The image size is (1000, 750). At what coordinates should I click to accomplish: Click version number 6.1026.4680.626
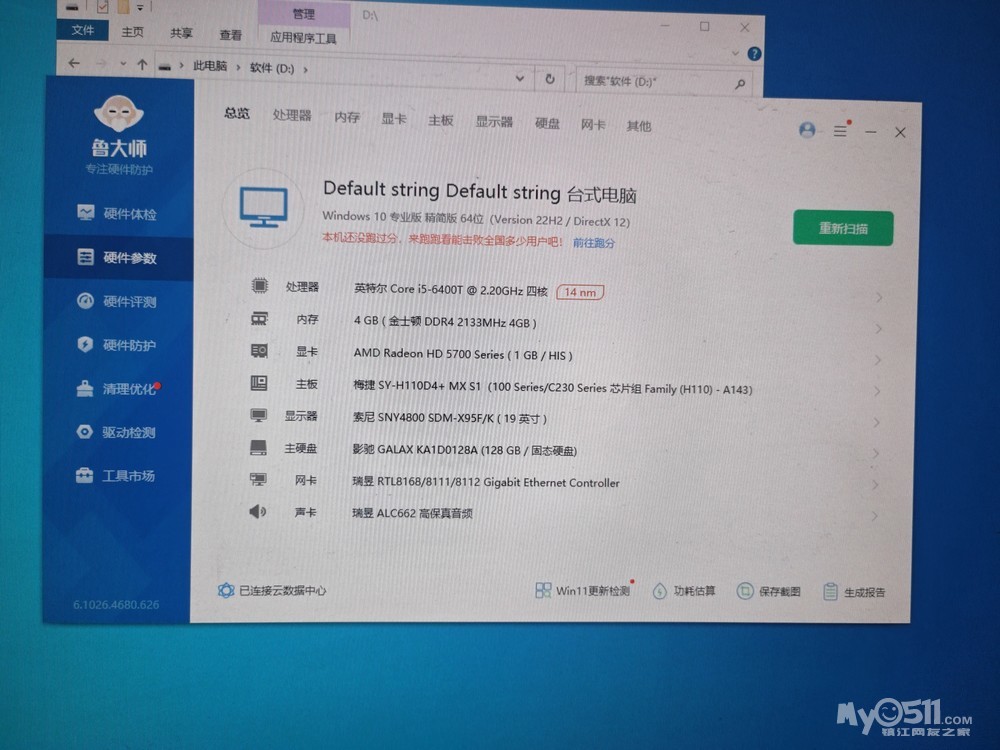click(116, 604)
